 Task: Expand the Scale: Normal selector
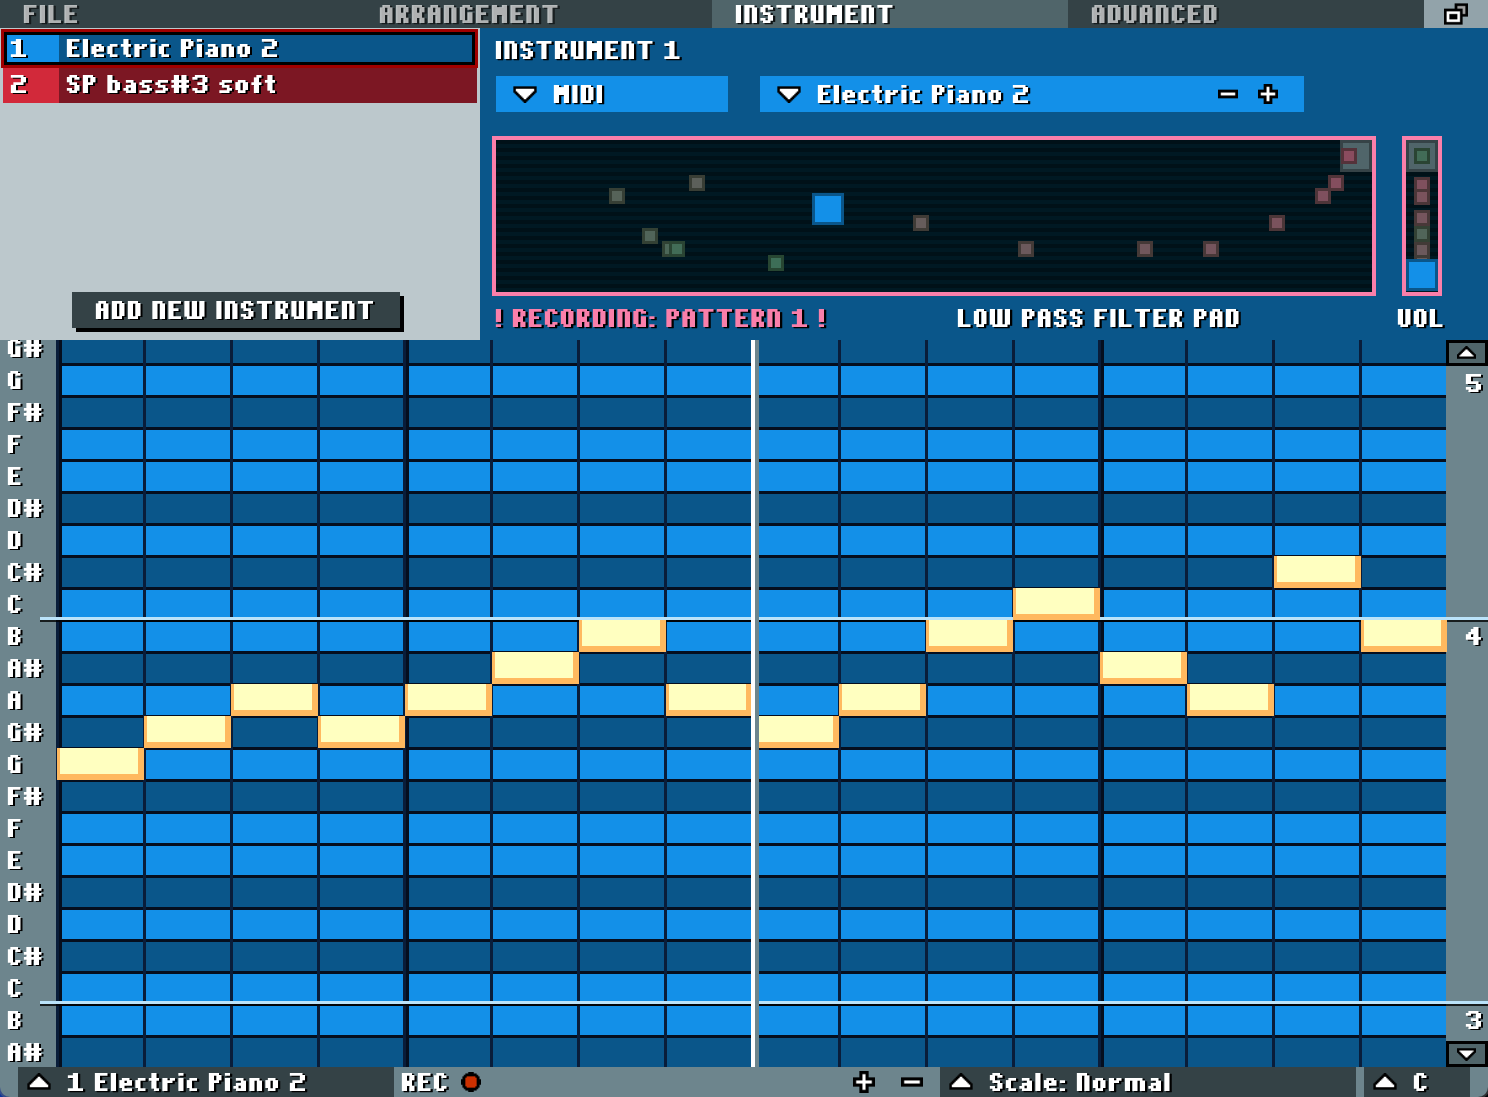pyautogui.click(x=961, y=1082)
